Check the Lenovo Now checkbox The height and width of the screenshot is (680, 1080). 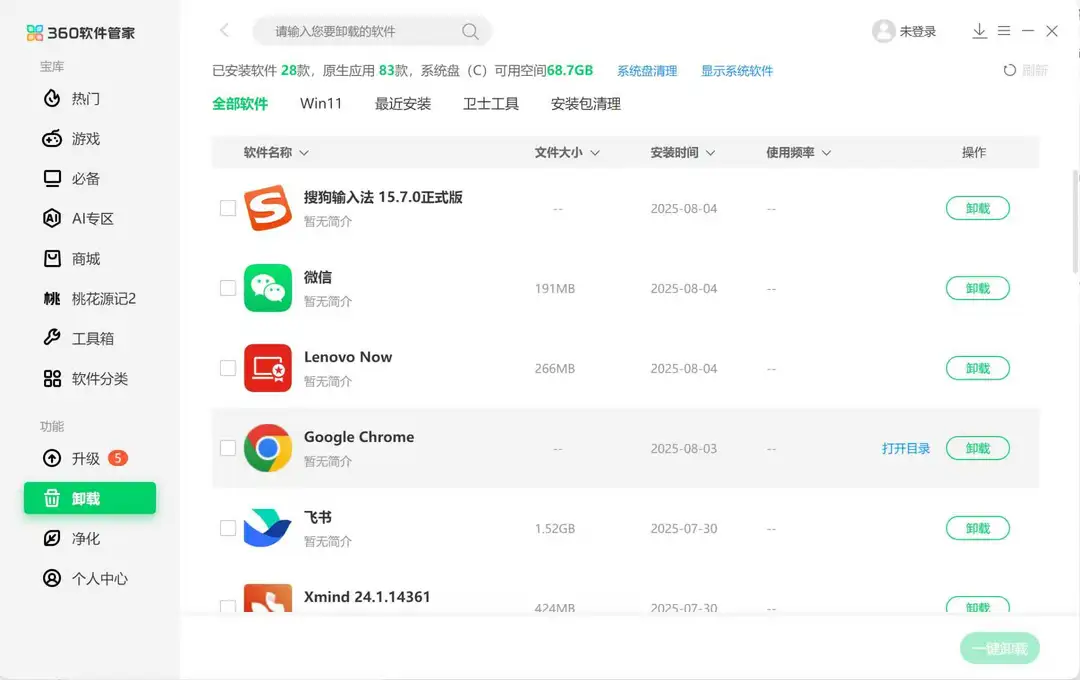(x=228, y=368)
